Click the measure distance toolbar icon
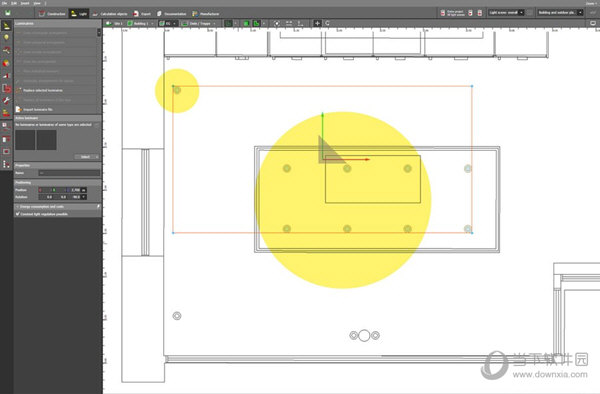This screenshot has height=394, width=600. tap(289, 23)
